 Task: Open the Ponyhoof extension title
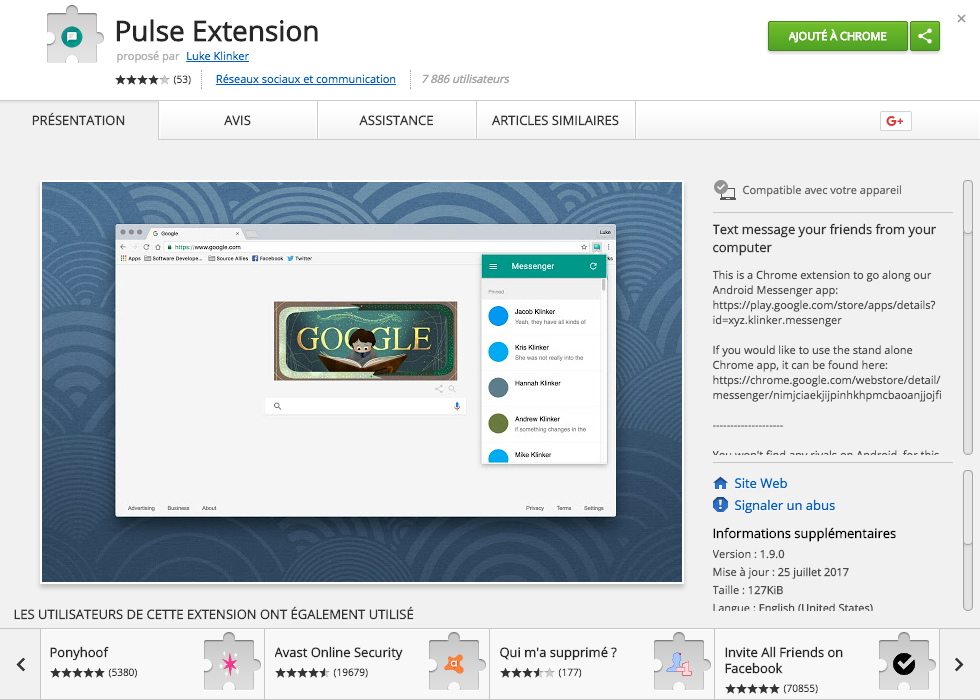(x=79, y=652)
